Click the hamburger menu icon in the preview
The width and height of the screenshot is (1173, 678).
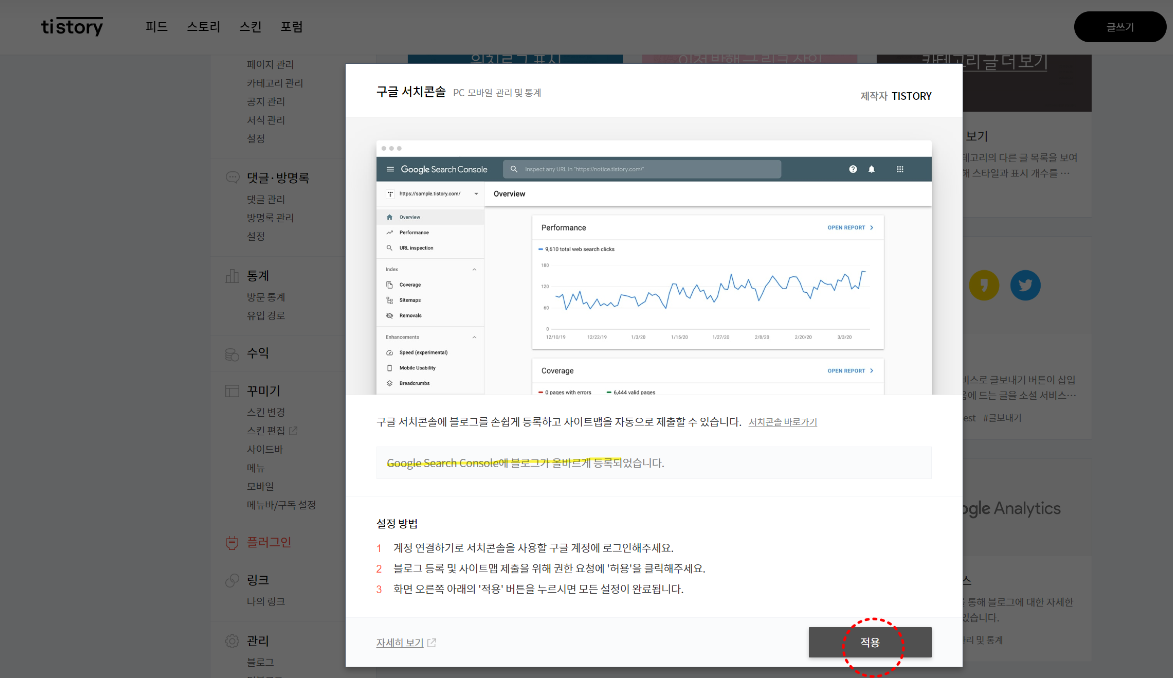tap(390, 169)
